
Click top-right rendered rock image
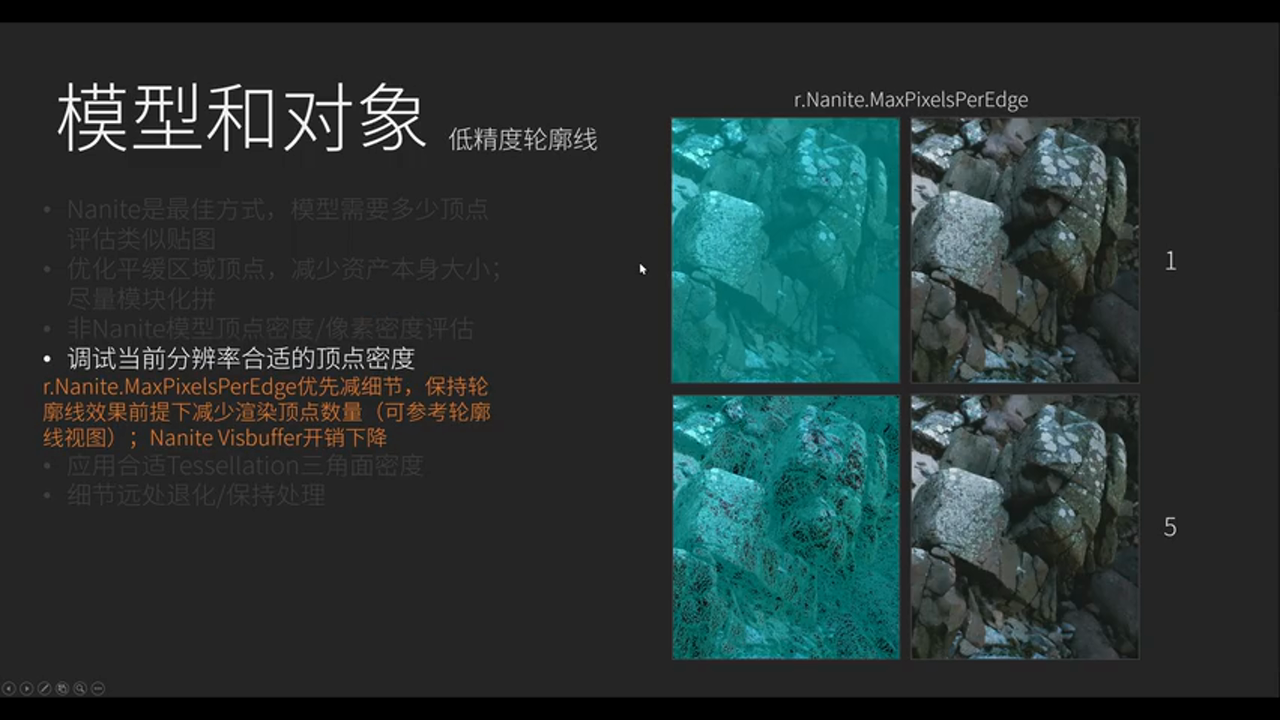(1024, 250)
